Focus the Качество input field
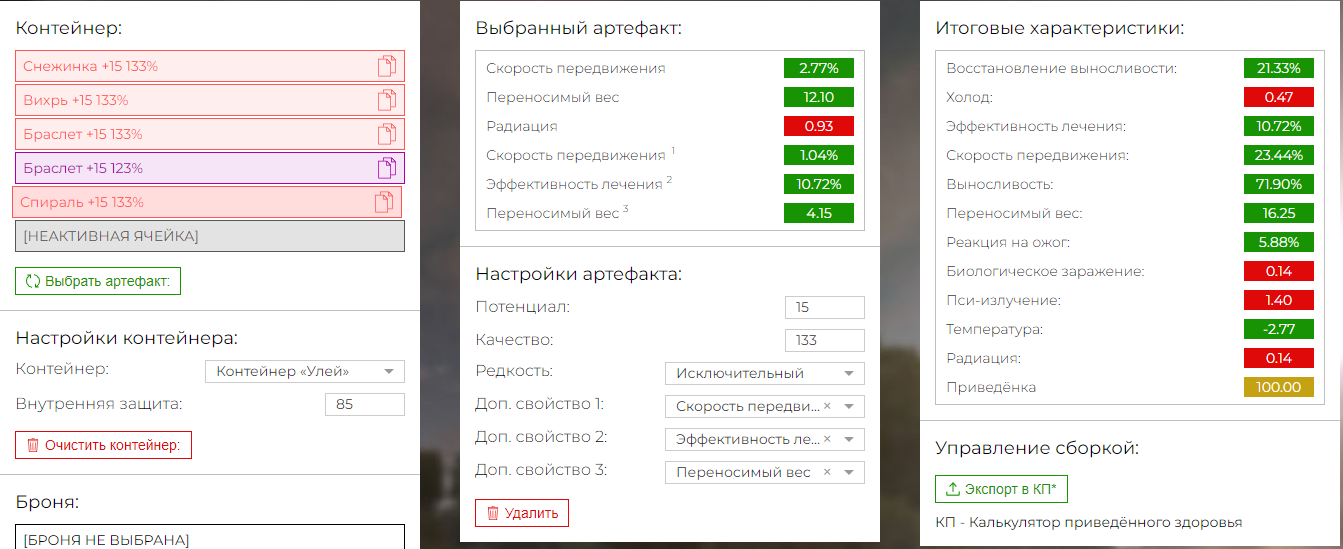The width and height of the screenshot is (1343, 549). [825, 340]
